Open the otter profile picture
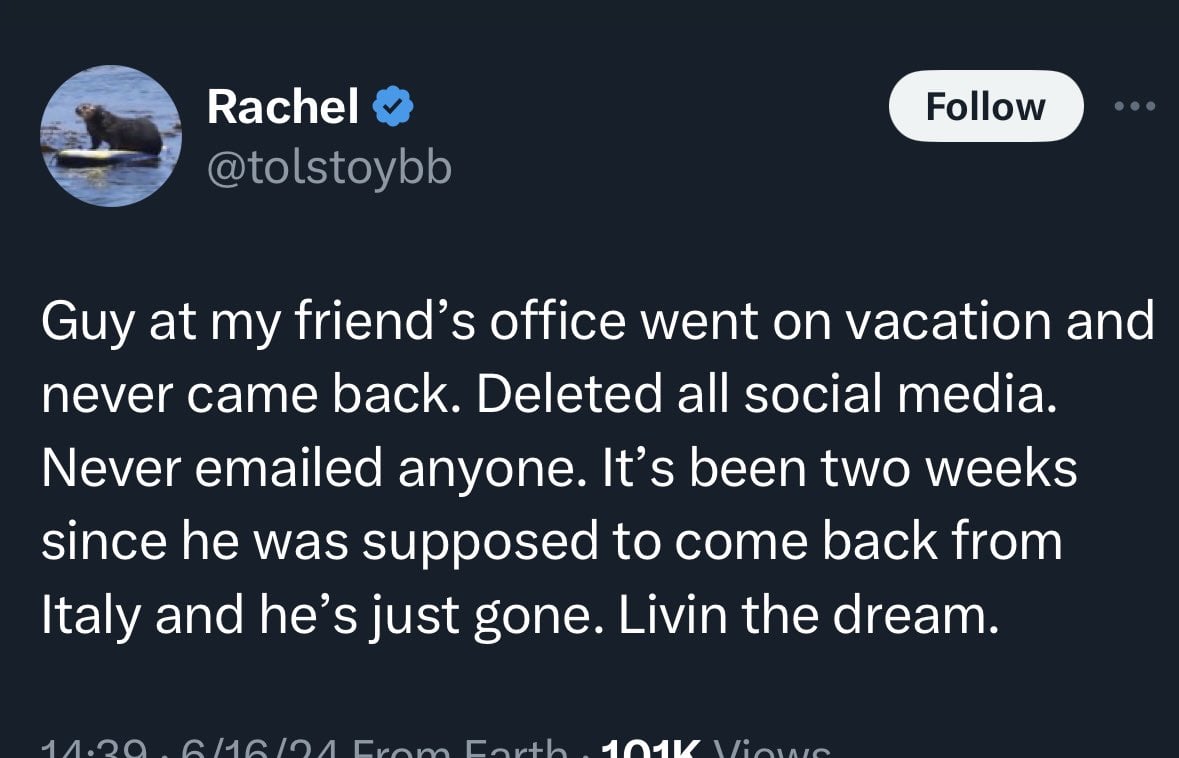Screen dimensions: 1179x758 coord(110,136)
